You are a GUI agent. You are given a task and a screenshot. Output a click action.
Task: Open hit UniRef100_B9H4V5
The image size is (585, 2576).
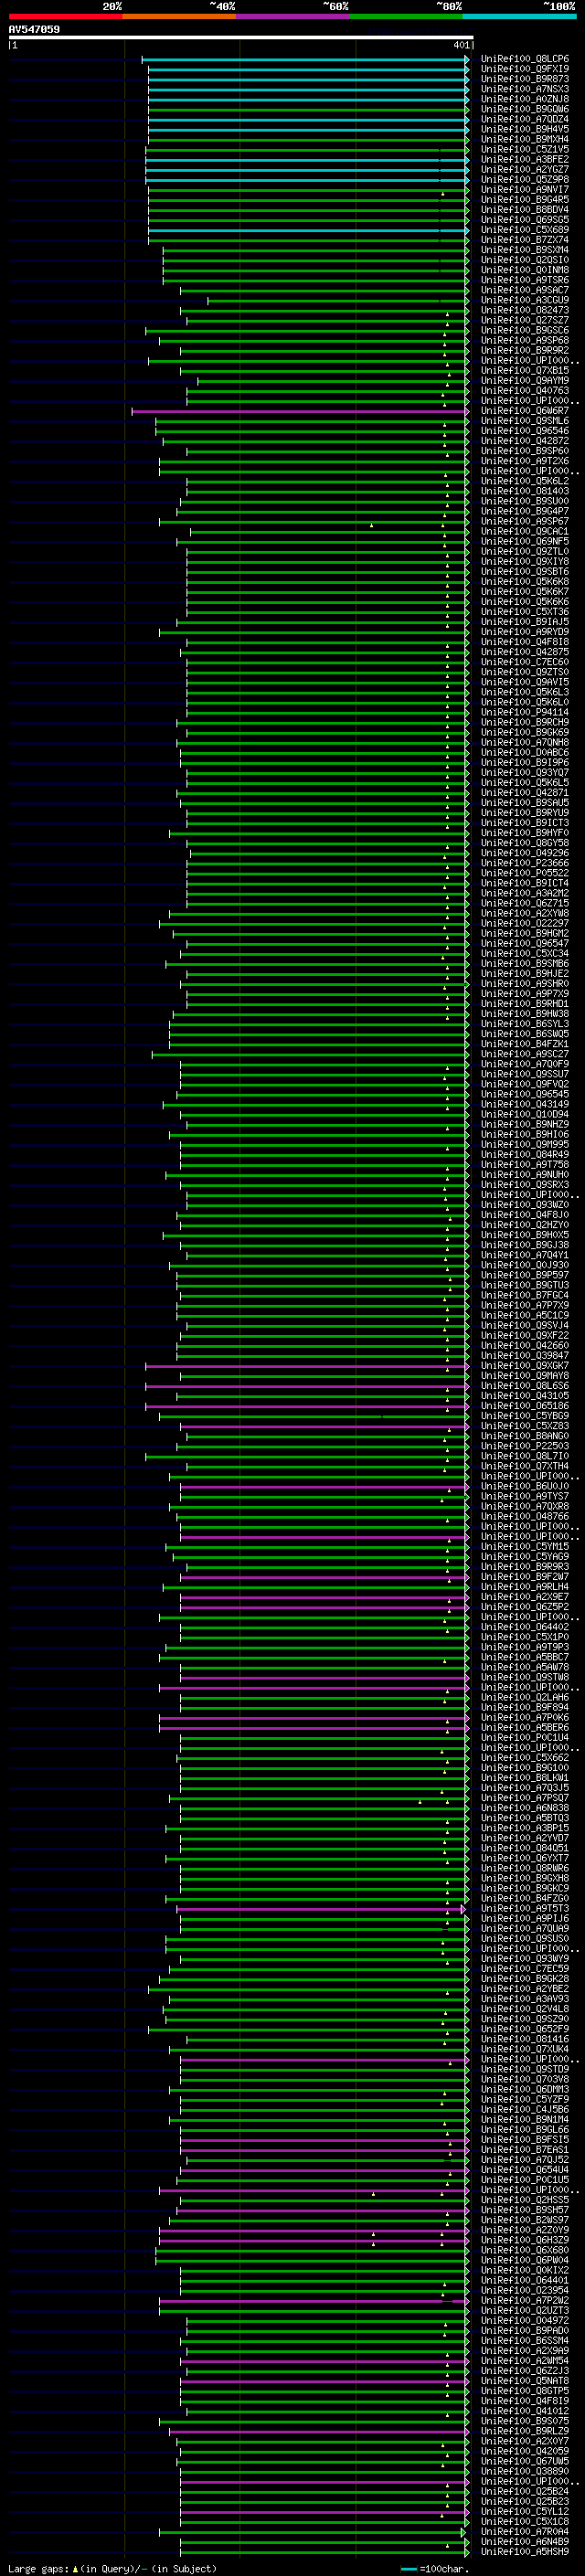(525, 129)
